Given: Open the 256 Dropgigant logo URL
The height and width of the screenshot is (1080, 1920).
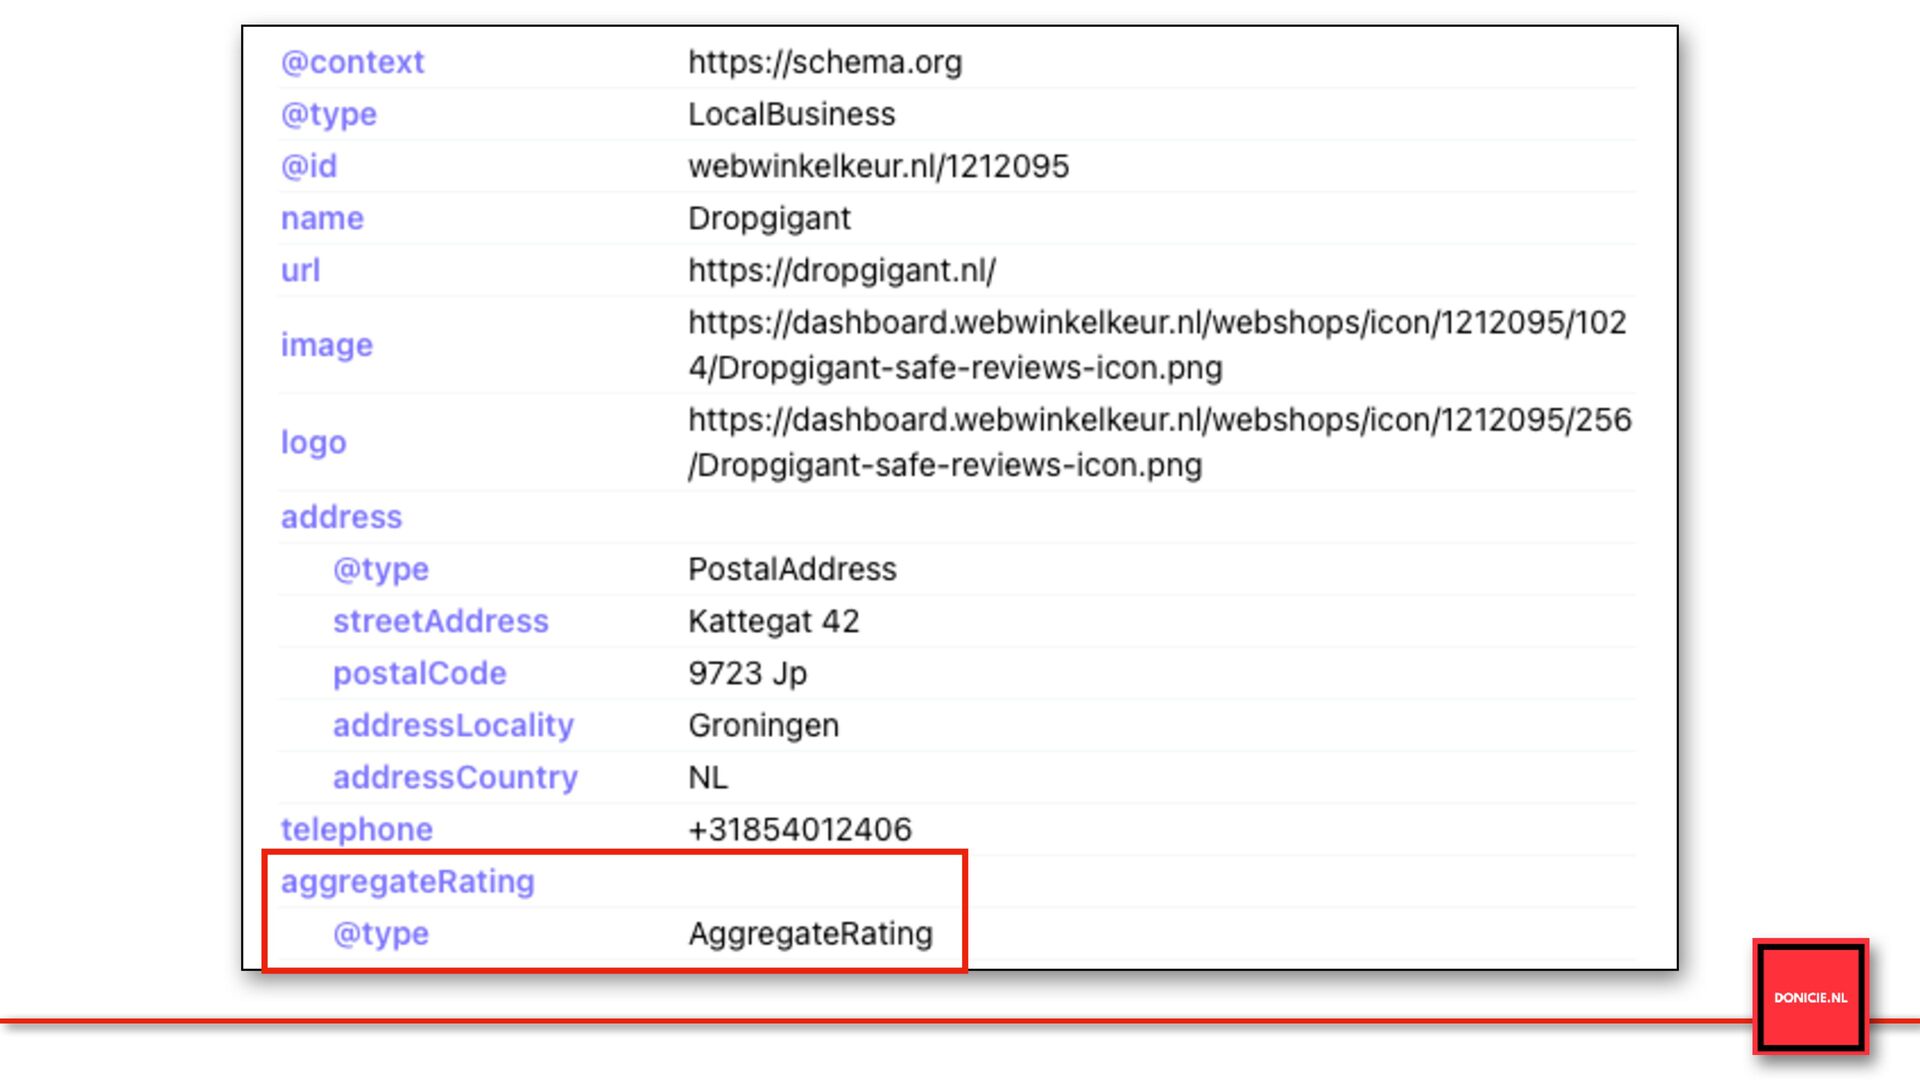Looking at the screenshot, I should point(1158,442).
